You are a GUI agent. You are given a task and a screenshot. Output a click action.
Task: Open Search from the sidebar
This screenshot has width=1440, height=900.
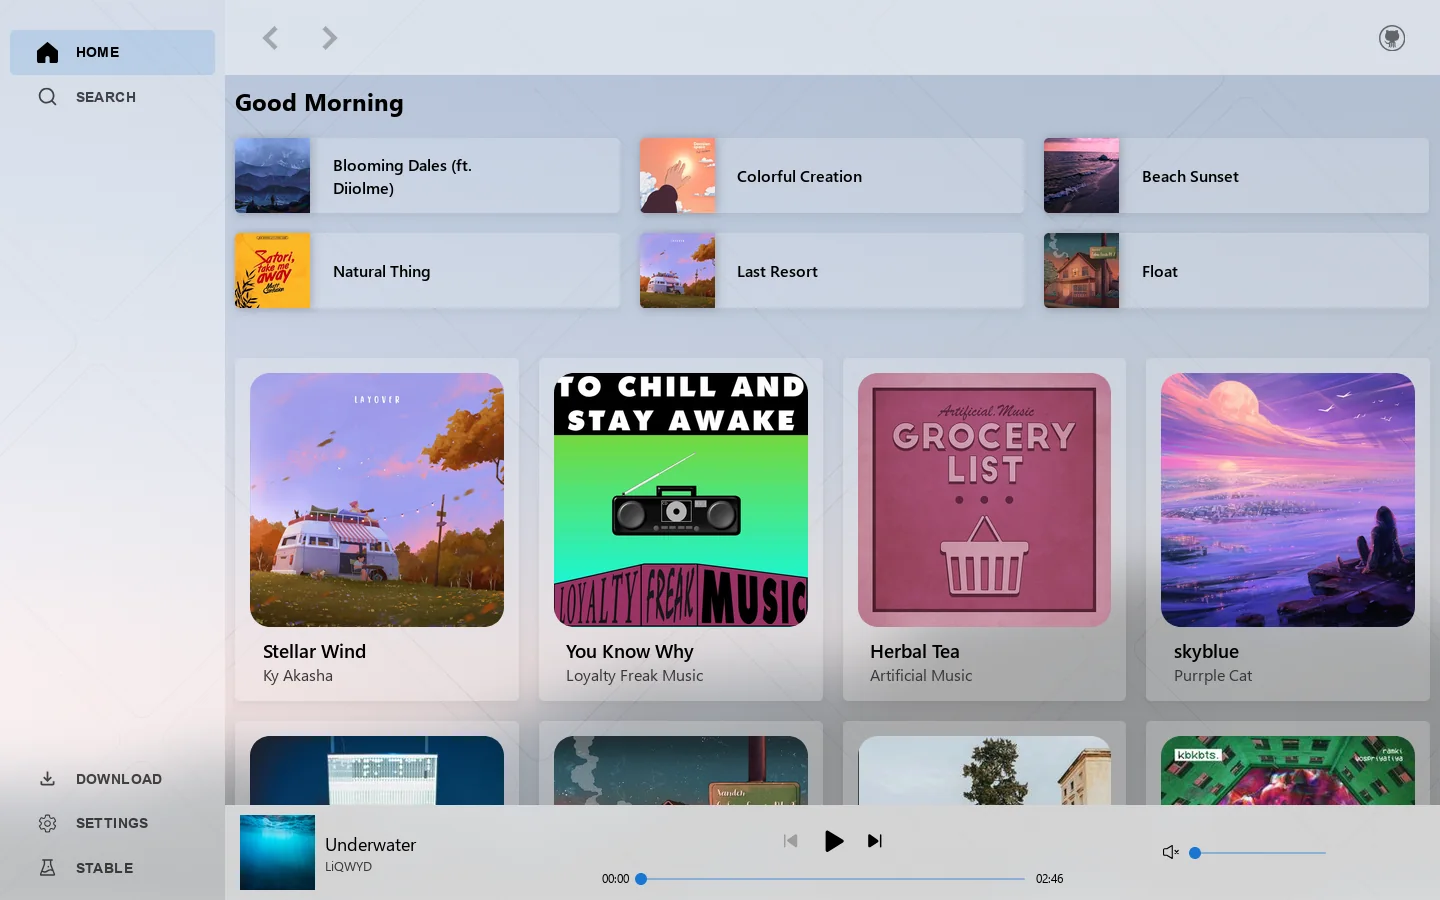pos(112,97)
